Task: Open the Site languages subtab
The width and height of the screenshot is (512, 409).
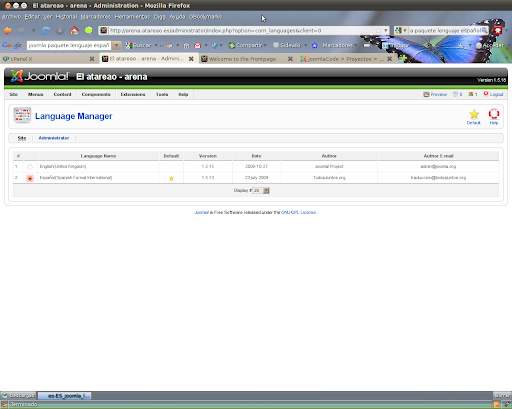Action: pos(22,138)
